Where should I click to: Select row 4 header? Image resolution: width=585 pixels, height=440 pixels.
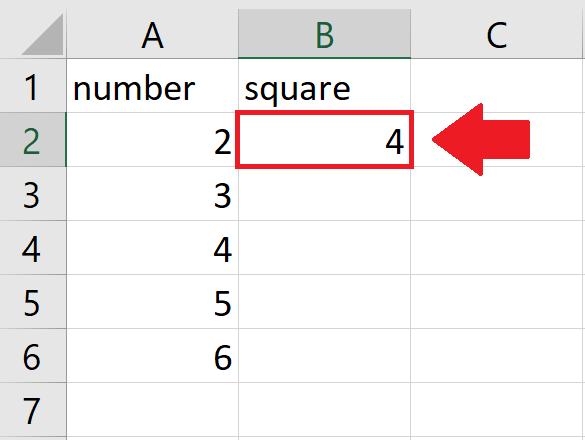click(33, 248)
